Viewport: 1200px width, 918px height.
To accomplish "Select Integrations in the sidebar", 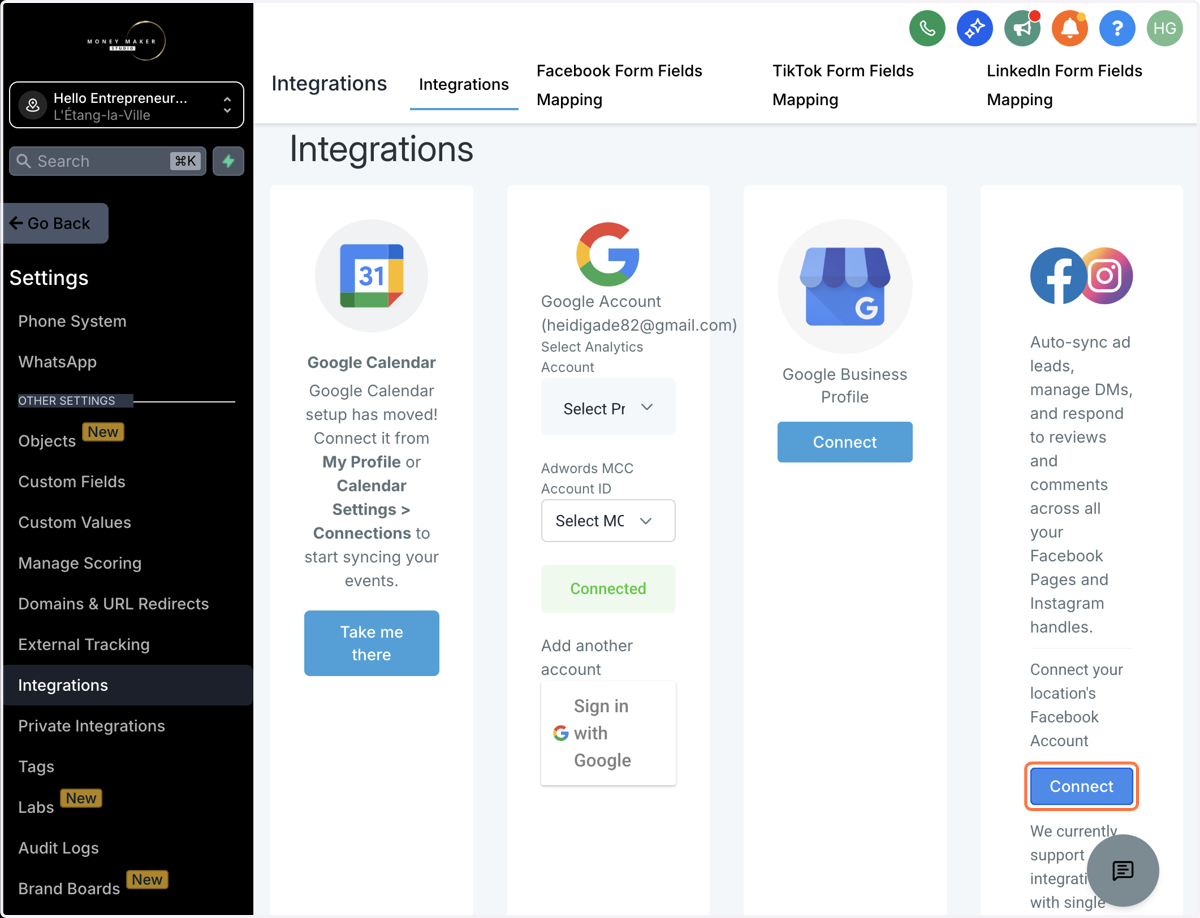I will click(128, 685).
